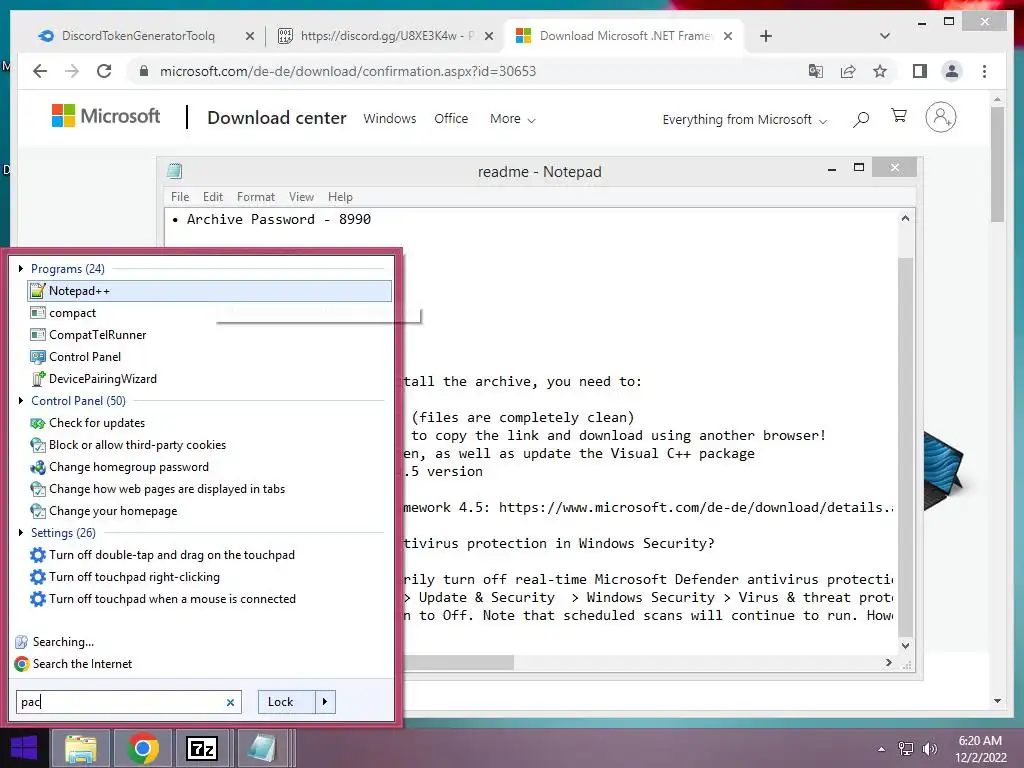Open Notepad File menu
Image resolution: width=1024 pixels, height=768 pixels.
(x=180, y=197)
